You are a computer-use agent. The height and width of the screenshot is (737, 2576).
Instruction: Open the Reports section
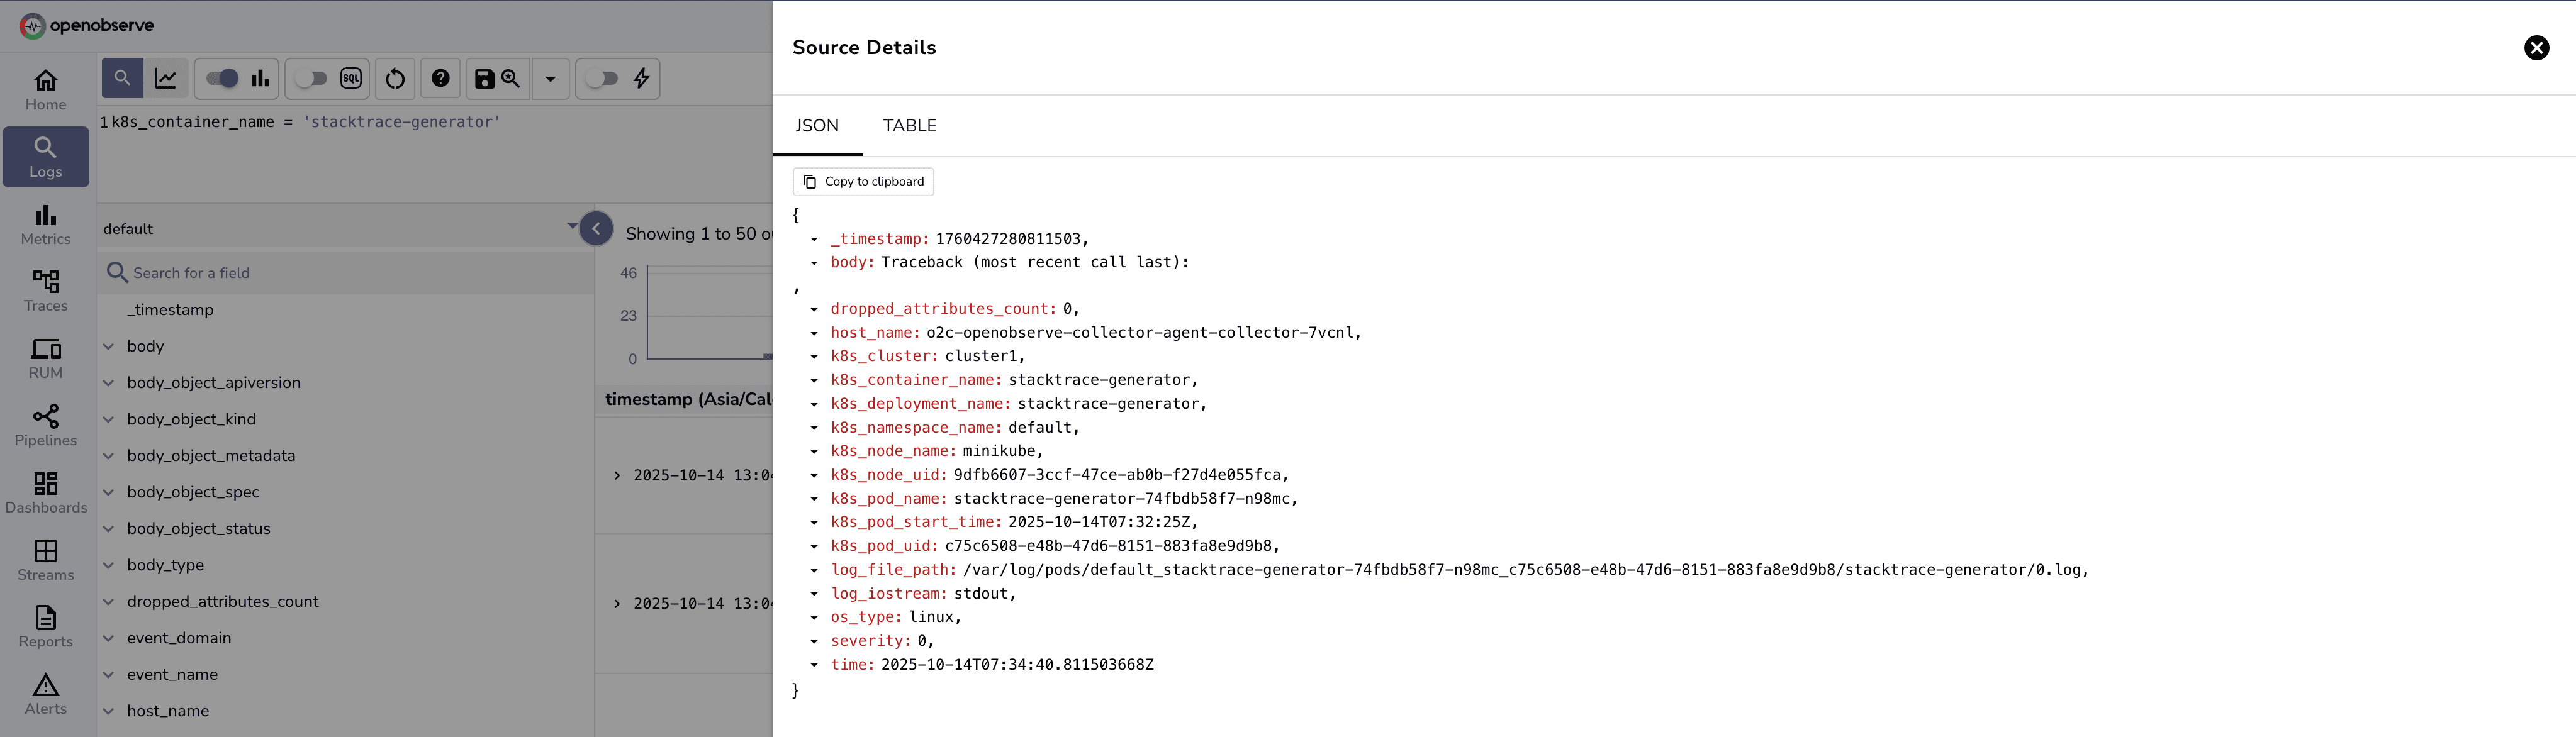point(45,626)
